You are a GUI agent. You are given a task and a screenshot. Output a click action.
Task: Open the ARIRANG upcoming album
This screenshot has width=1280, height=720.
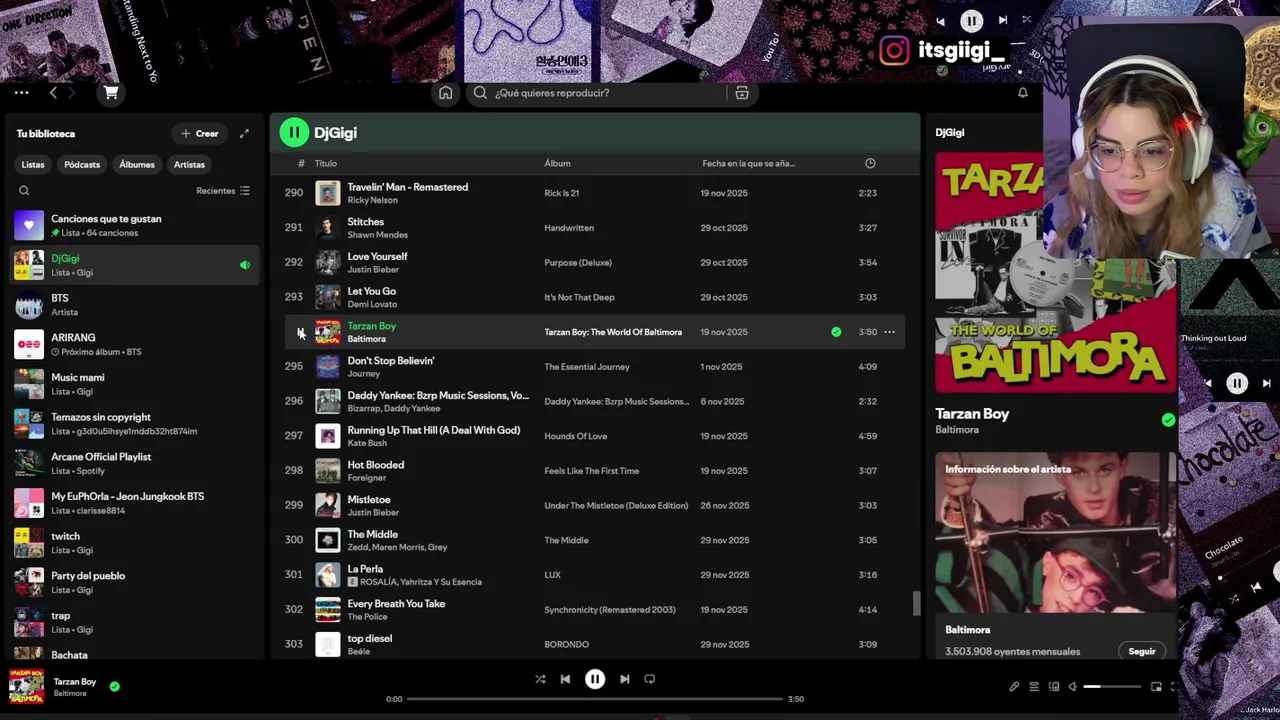(x=135, y=344)
